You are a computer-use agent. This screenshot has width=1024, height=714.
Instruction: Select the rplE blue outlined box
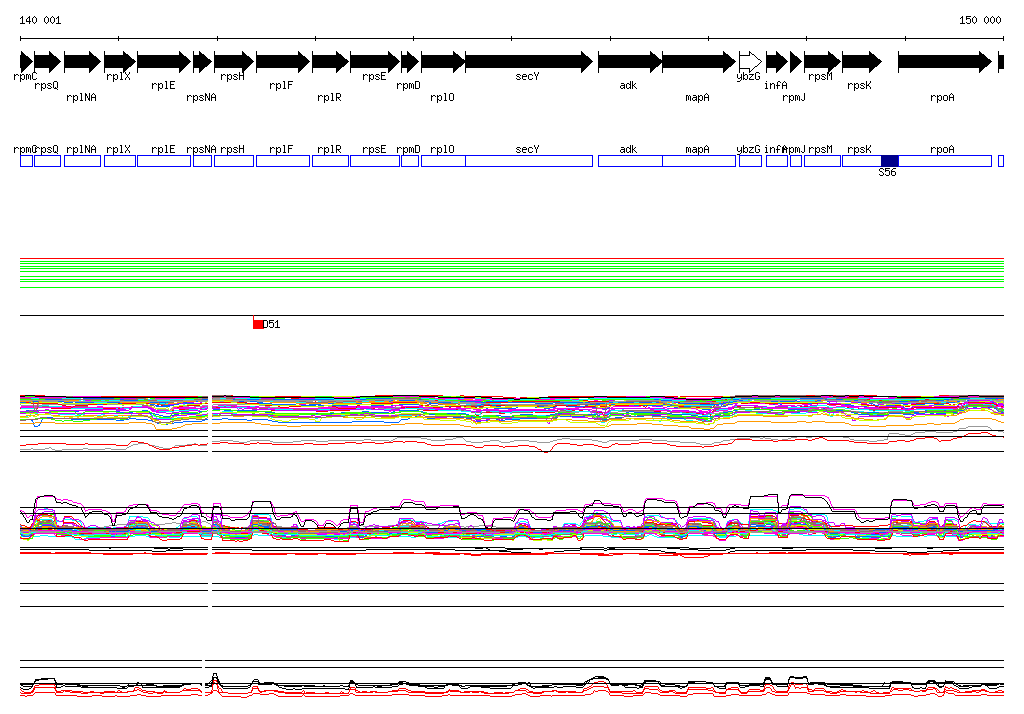point(164,161)
